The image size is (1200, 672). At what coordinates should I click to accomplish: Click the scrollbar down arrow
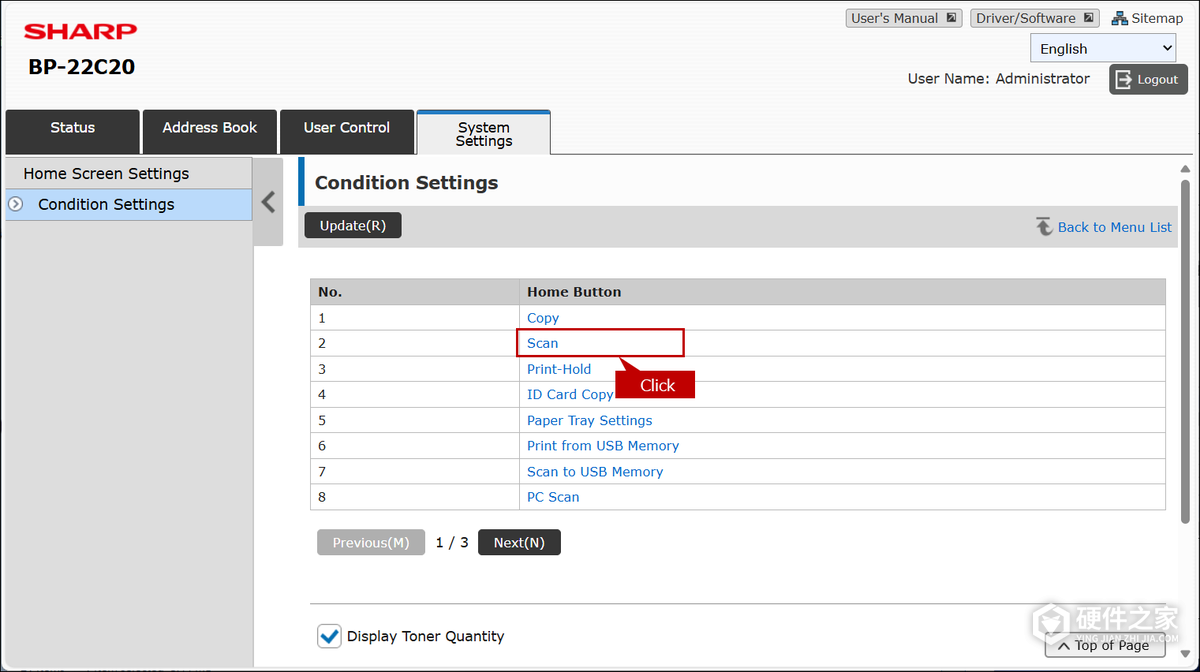pyautogui.click(x=1186, y=655)
